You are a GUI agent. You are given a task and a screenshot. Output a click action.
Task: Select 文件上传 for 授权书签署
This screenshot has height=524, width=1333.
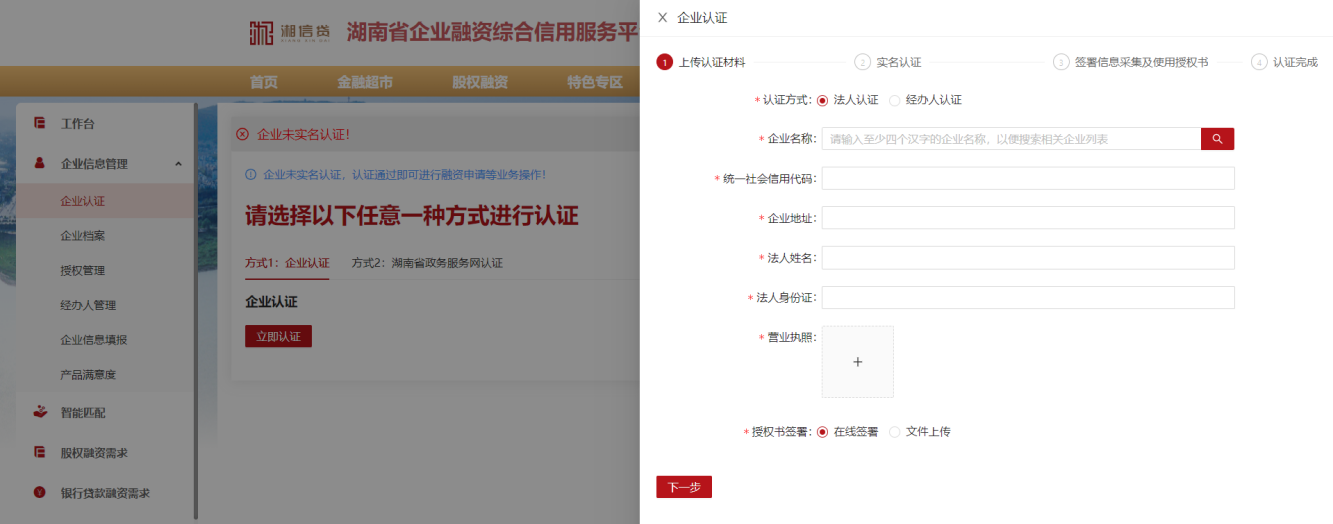tap(895, 432)
